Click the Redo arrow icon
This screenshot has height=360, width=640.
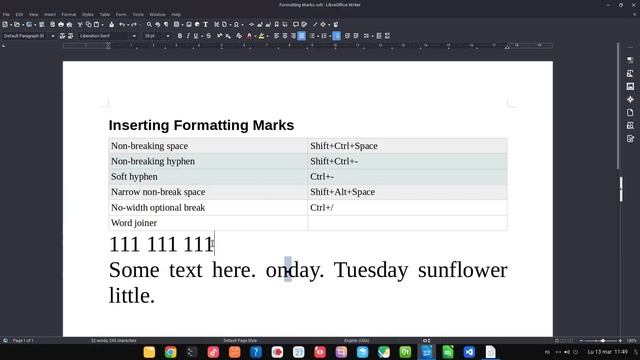(133, 24)
